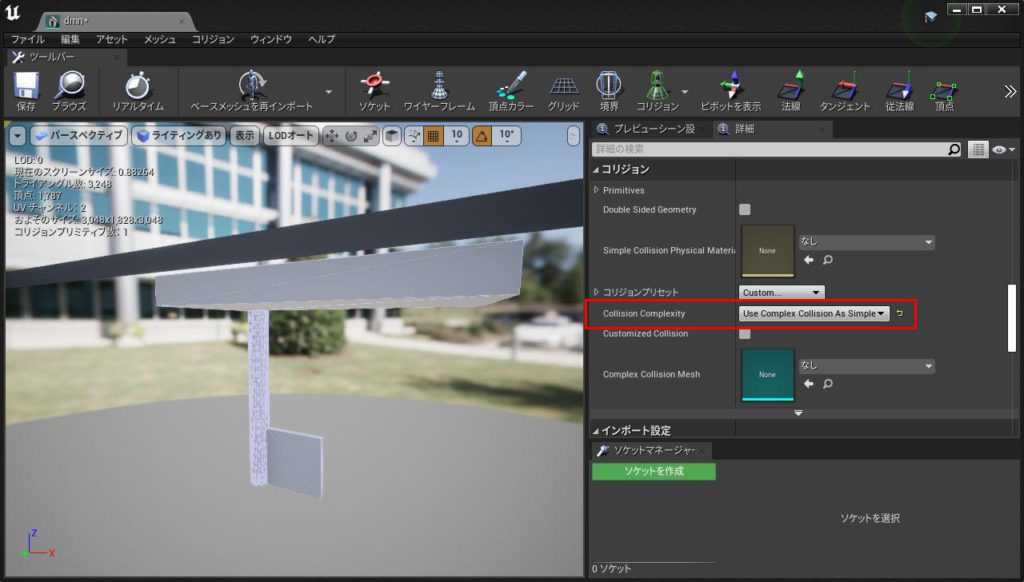The width and height of the screenshot is (1024, 582).
Task: Focus the 詳細の検索 search field
Action: coord(771,149)
